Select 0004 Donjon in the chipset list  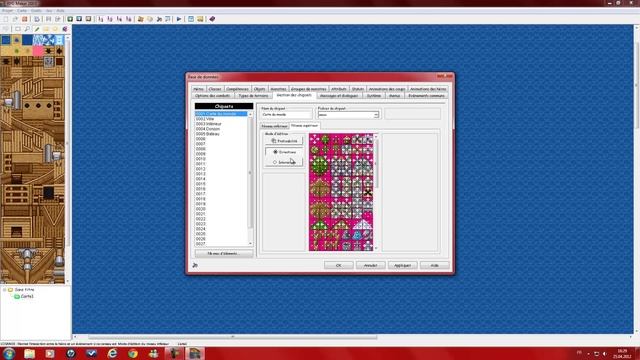[x=221, y=129]
